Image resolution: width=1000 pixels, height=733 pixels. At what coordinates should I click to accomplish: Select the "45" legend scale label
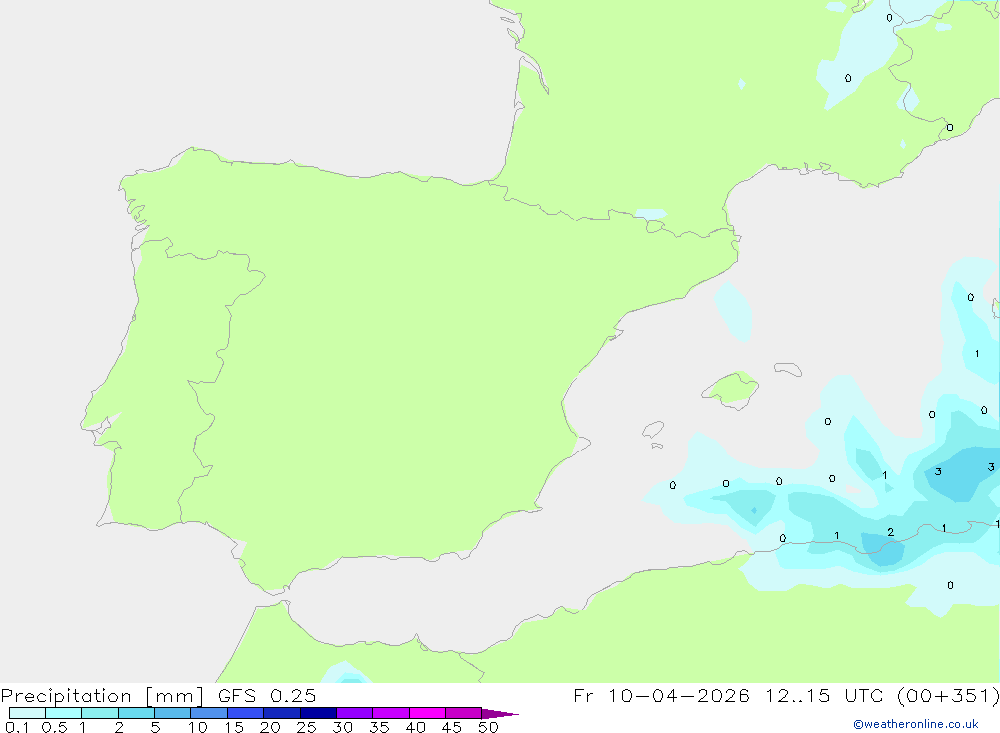(452, 727)
